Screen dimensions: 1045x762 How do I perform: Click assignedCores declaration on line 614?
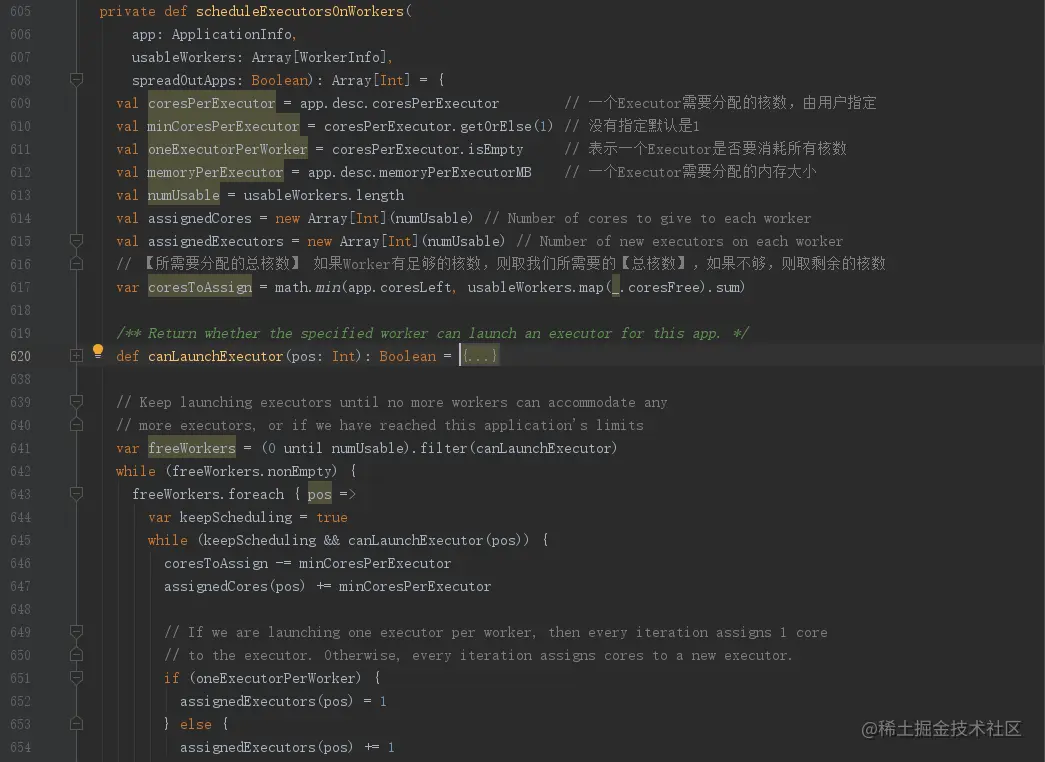200,218
